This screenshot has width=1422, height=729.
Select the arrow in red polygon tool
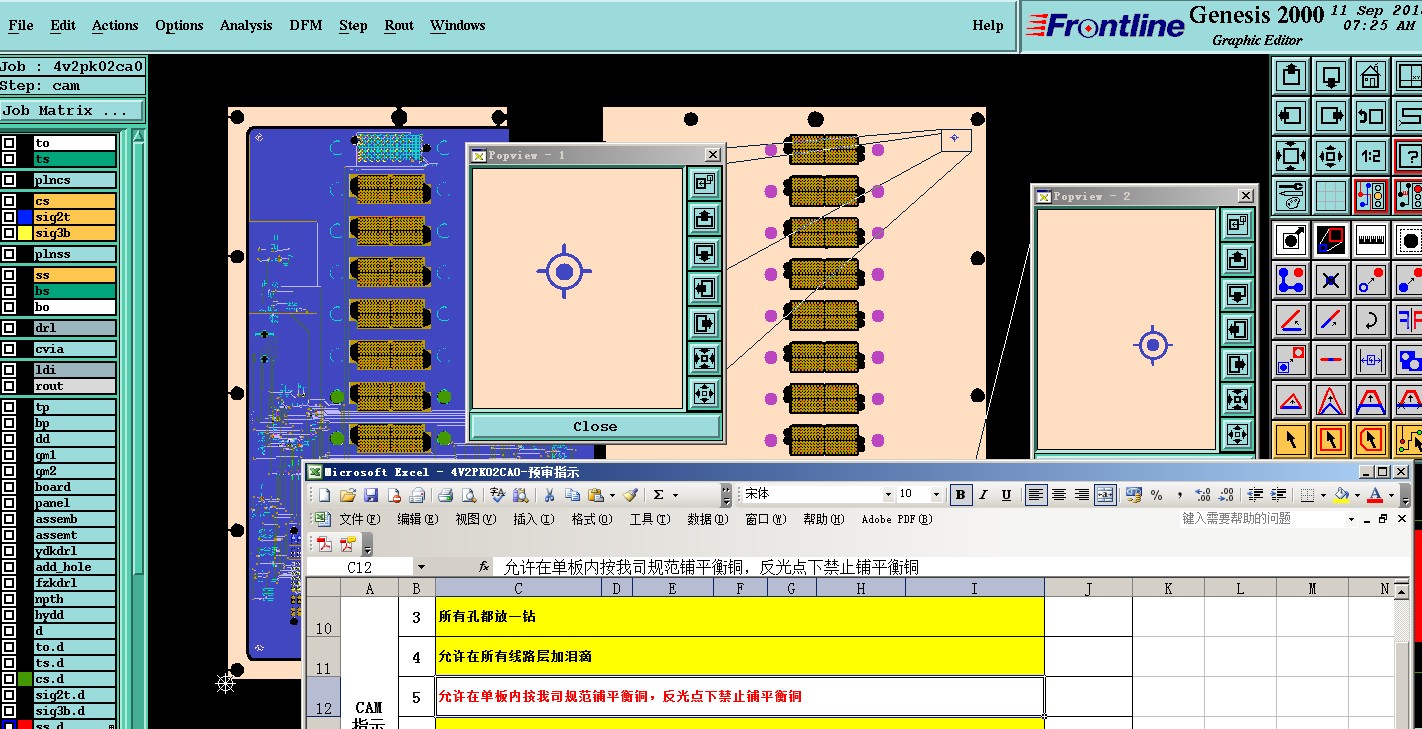pos(1371,439)
